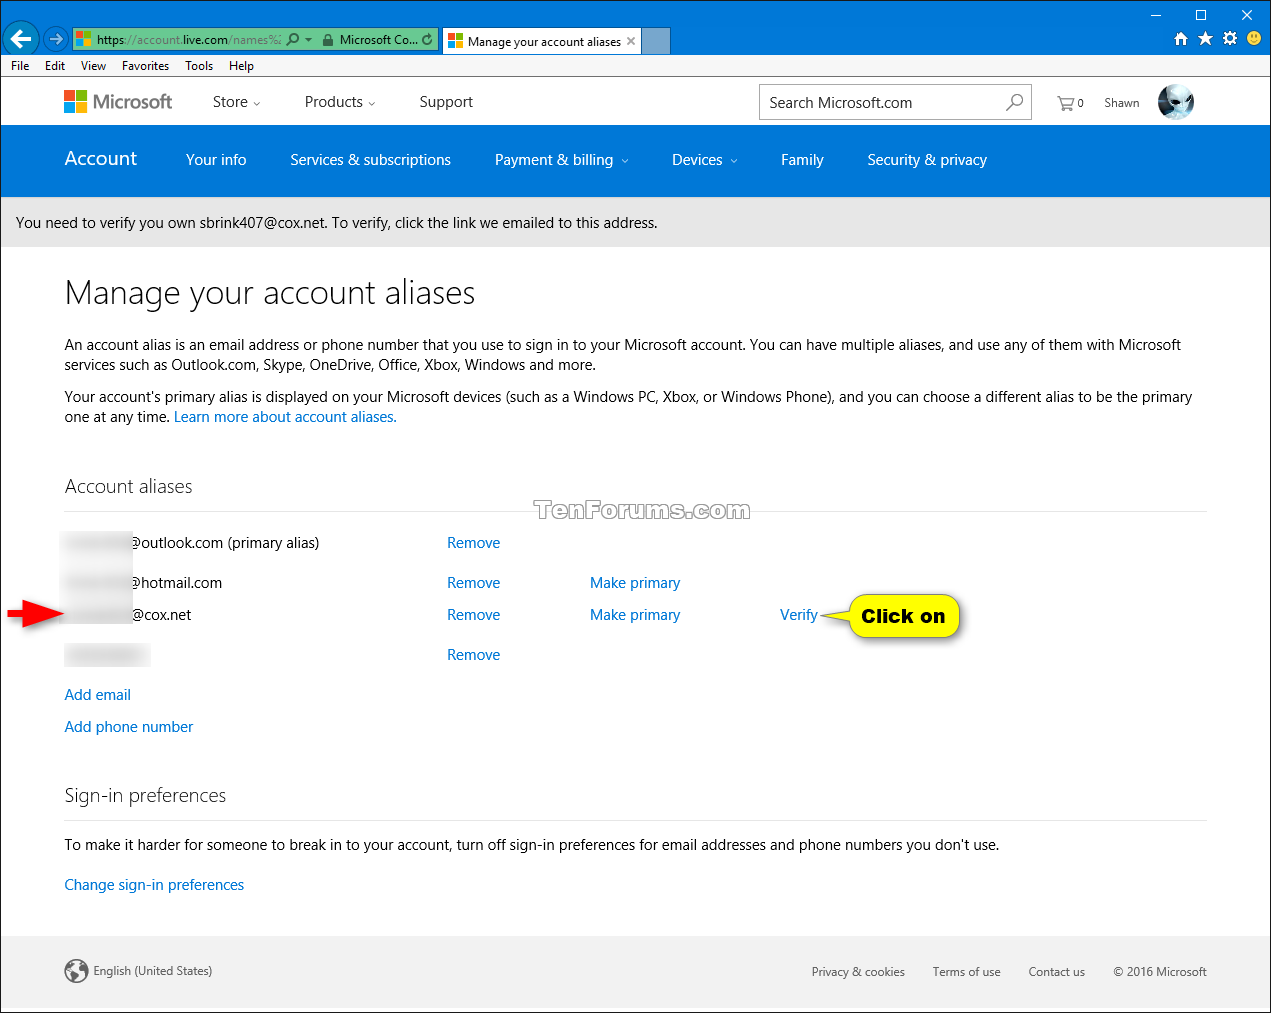Open Security & privacy section
Image resolution: width=1271 pixels, height=1013 pixels.
point(927,160)
